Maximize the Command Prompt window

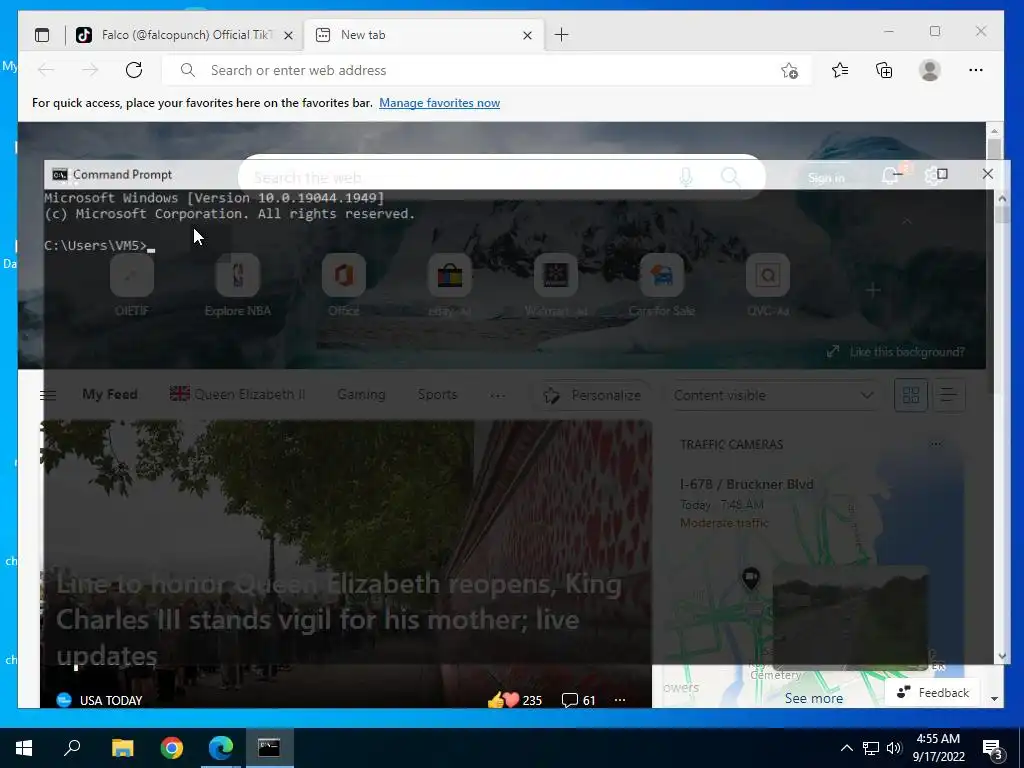[942, 174]
